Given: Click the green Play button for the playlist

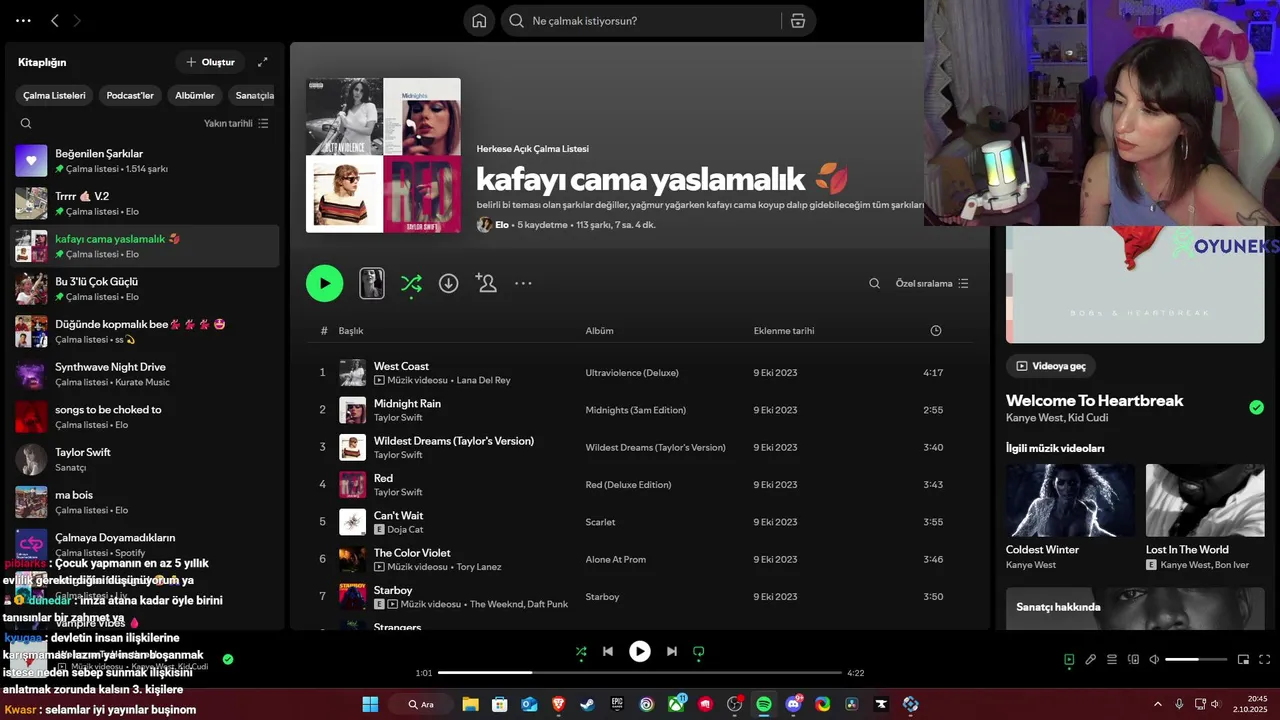Looking at the screenshot, I should (324, 283).
